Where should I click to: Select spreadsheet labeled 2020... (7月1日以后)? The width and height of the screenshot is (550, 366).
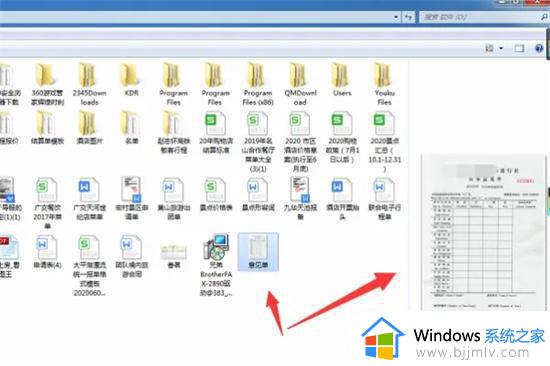[x=342, y=137]
